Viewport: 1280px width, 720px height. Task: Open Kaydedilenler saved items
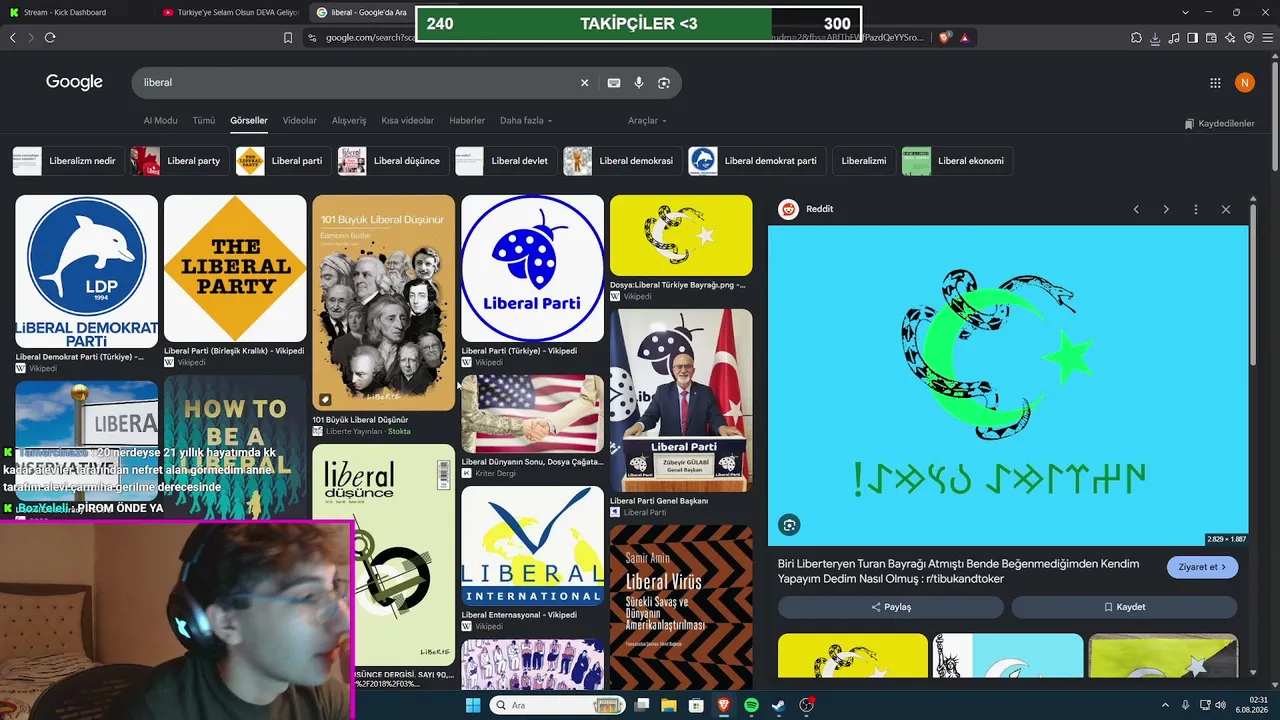tap(1219, 124)
